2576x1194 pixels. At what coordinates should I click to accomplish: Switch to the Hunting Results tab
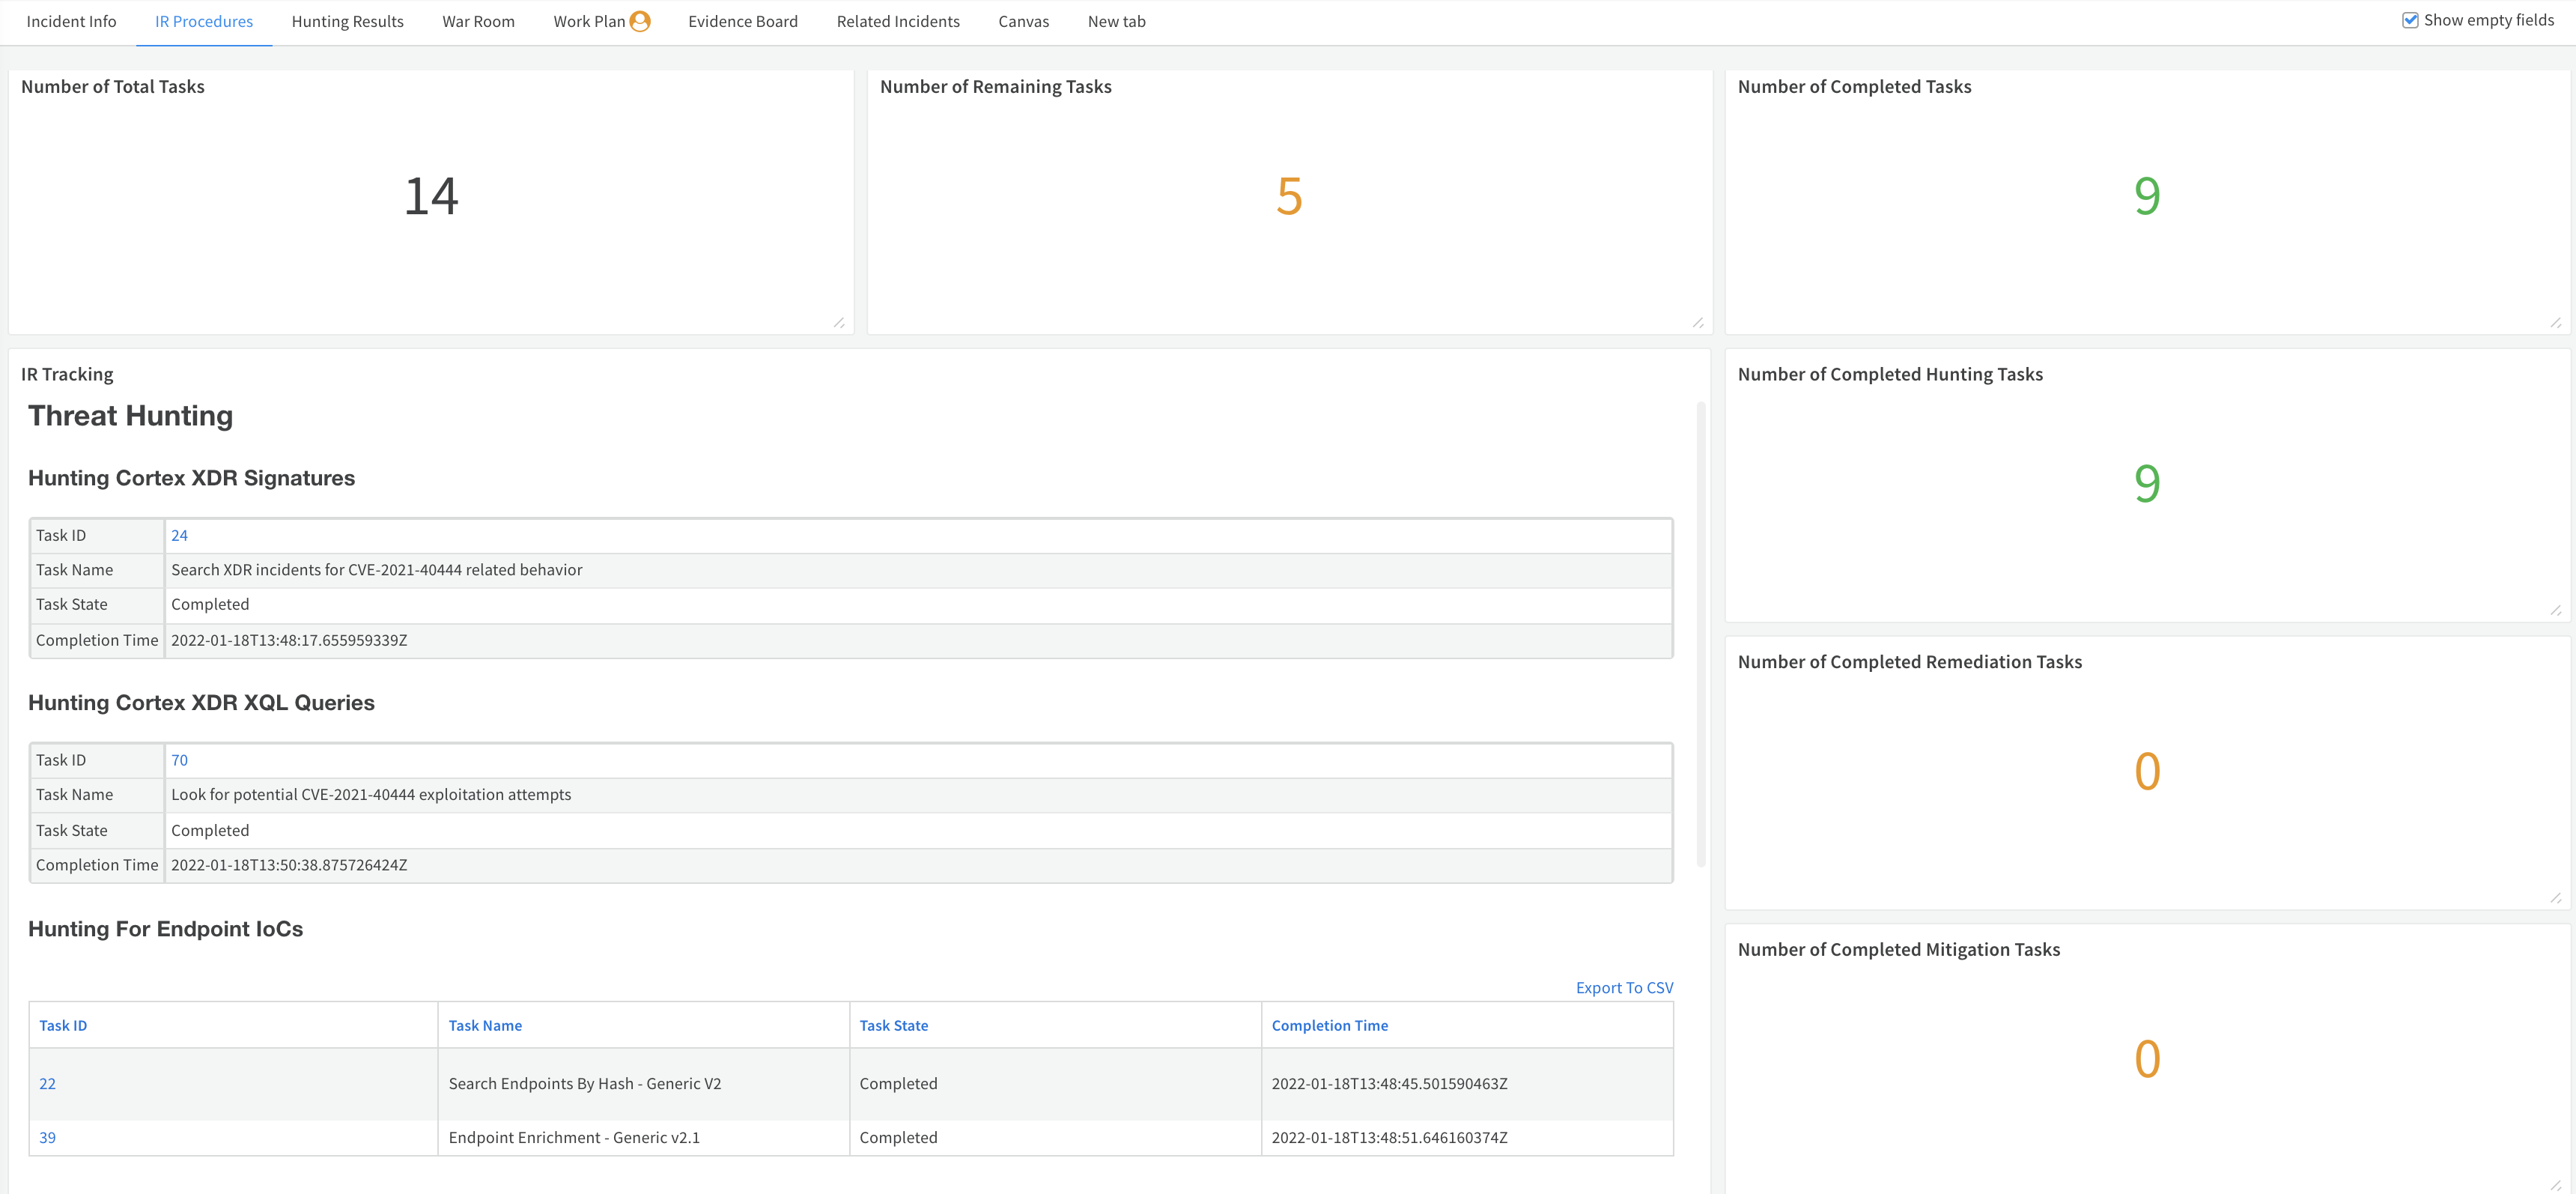point(347,21)
